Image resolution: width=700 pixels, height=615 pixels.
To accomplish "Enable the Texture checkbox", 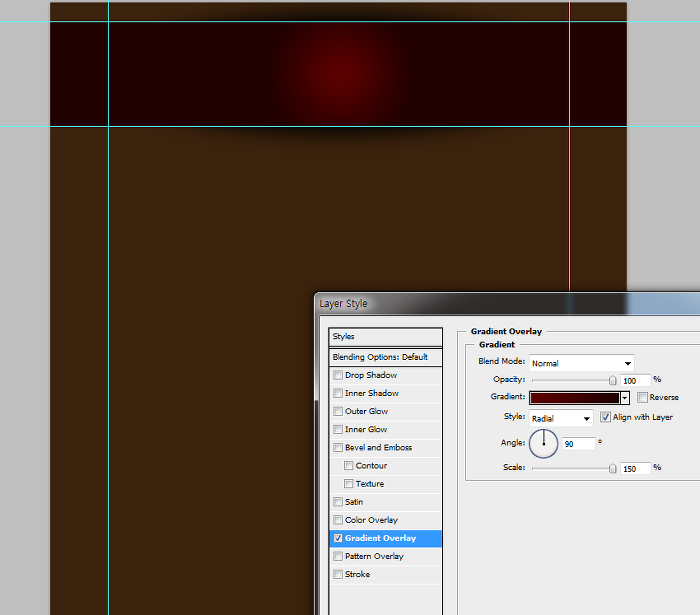I will (x=349, y=484).
